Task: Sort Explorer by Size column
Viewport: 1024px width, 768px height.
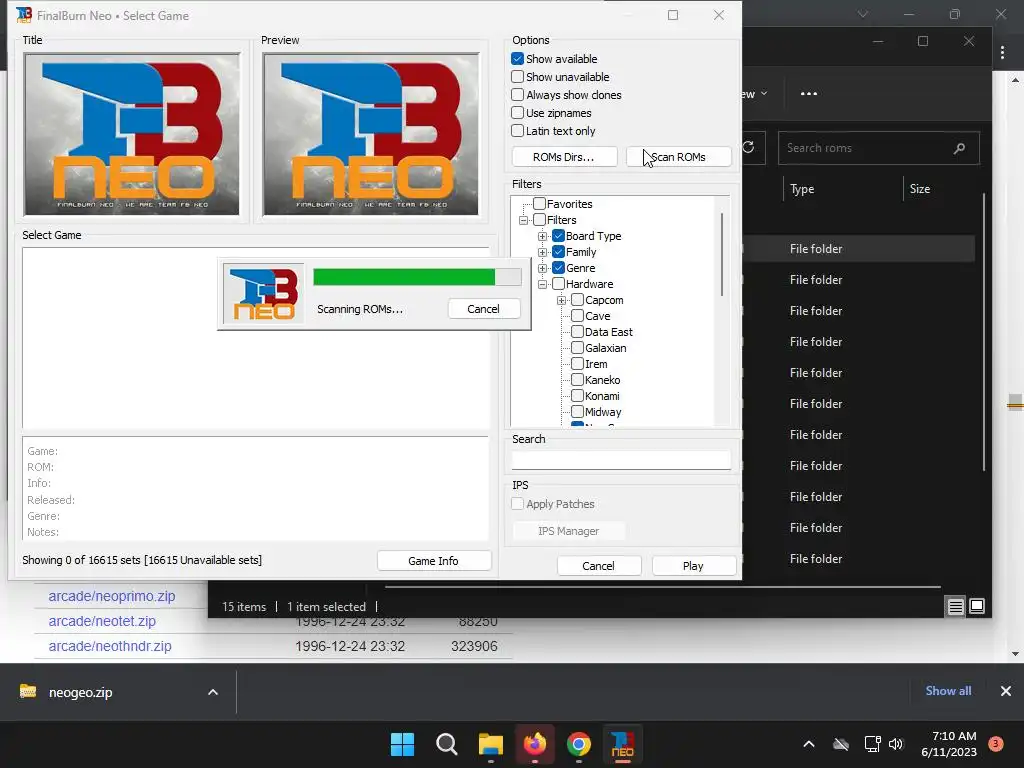Action: [920, 189]
